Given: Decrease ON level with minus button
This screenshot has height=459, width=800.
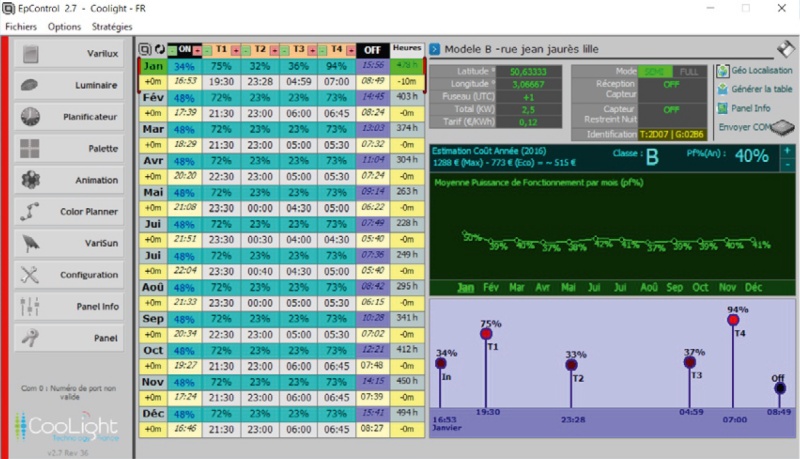Looking at the screenshot, I should (172, 50).
